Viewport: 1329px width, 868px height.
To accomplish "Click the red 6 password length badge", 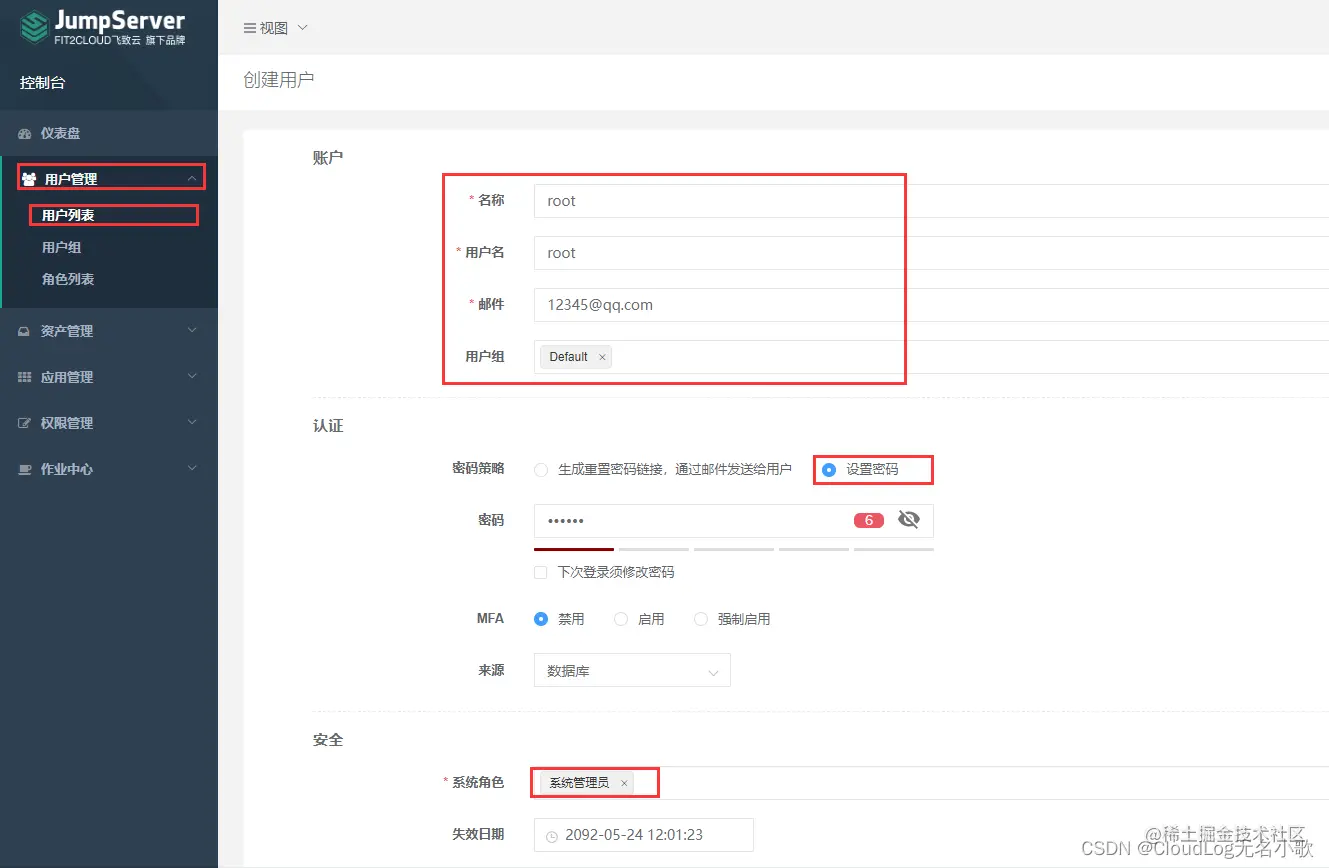I will (869, 520).
